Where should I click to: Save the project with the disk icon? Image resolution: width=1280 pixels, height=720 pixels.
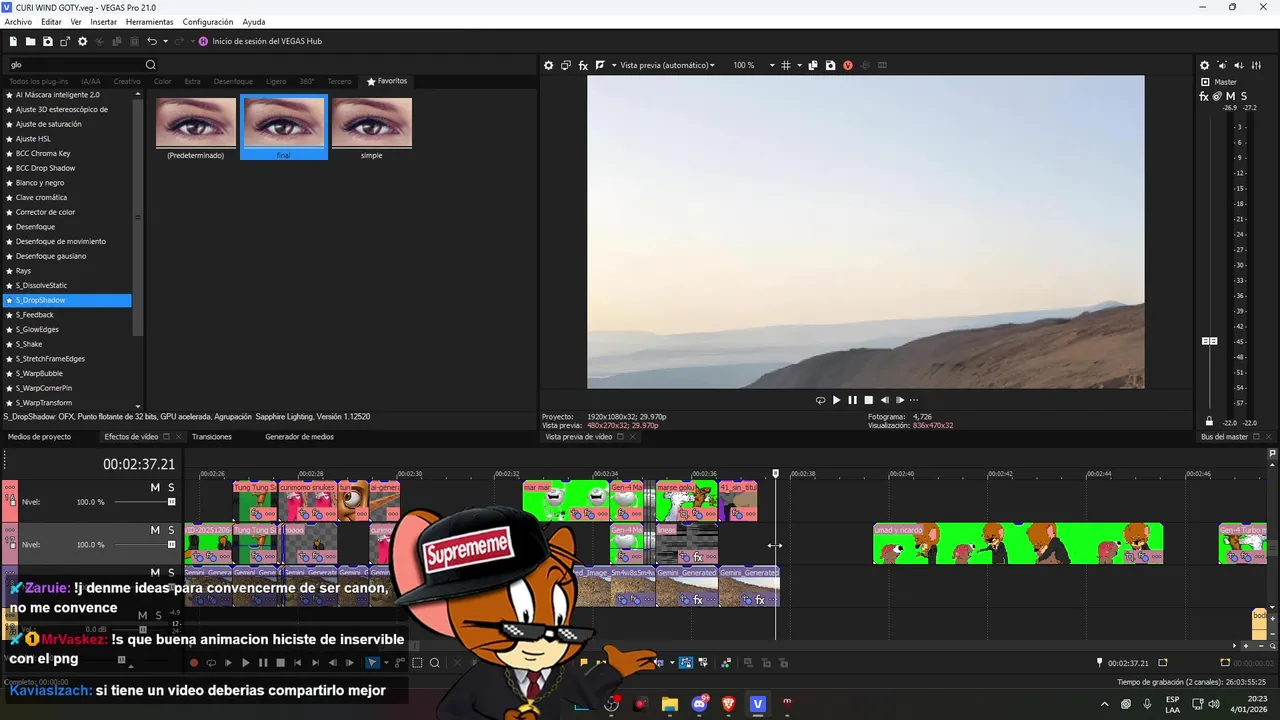point(47,41)
